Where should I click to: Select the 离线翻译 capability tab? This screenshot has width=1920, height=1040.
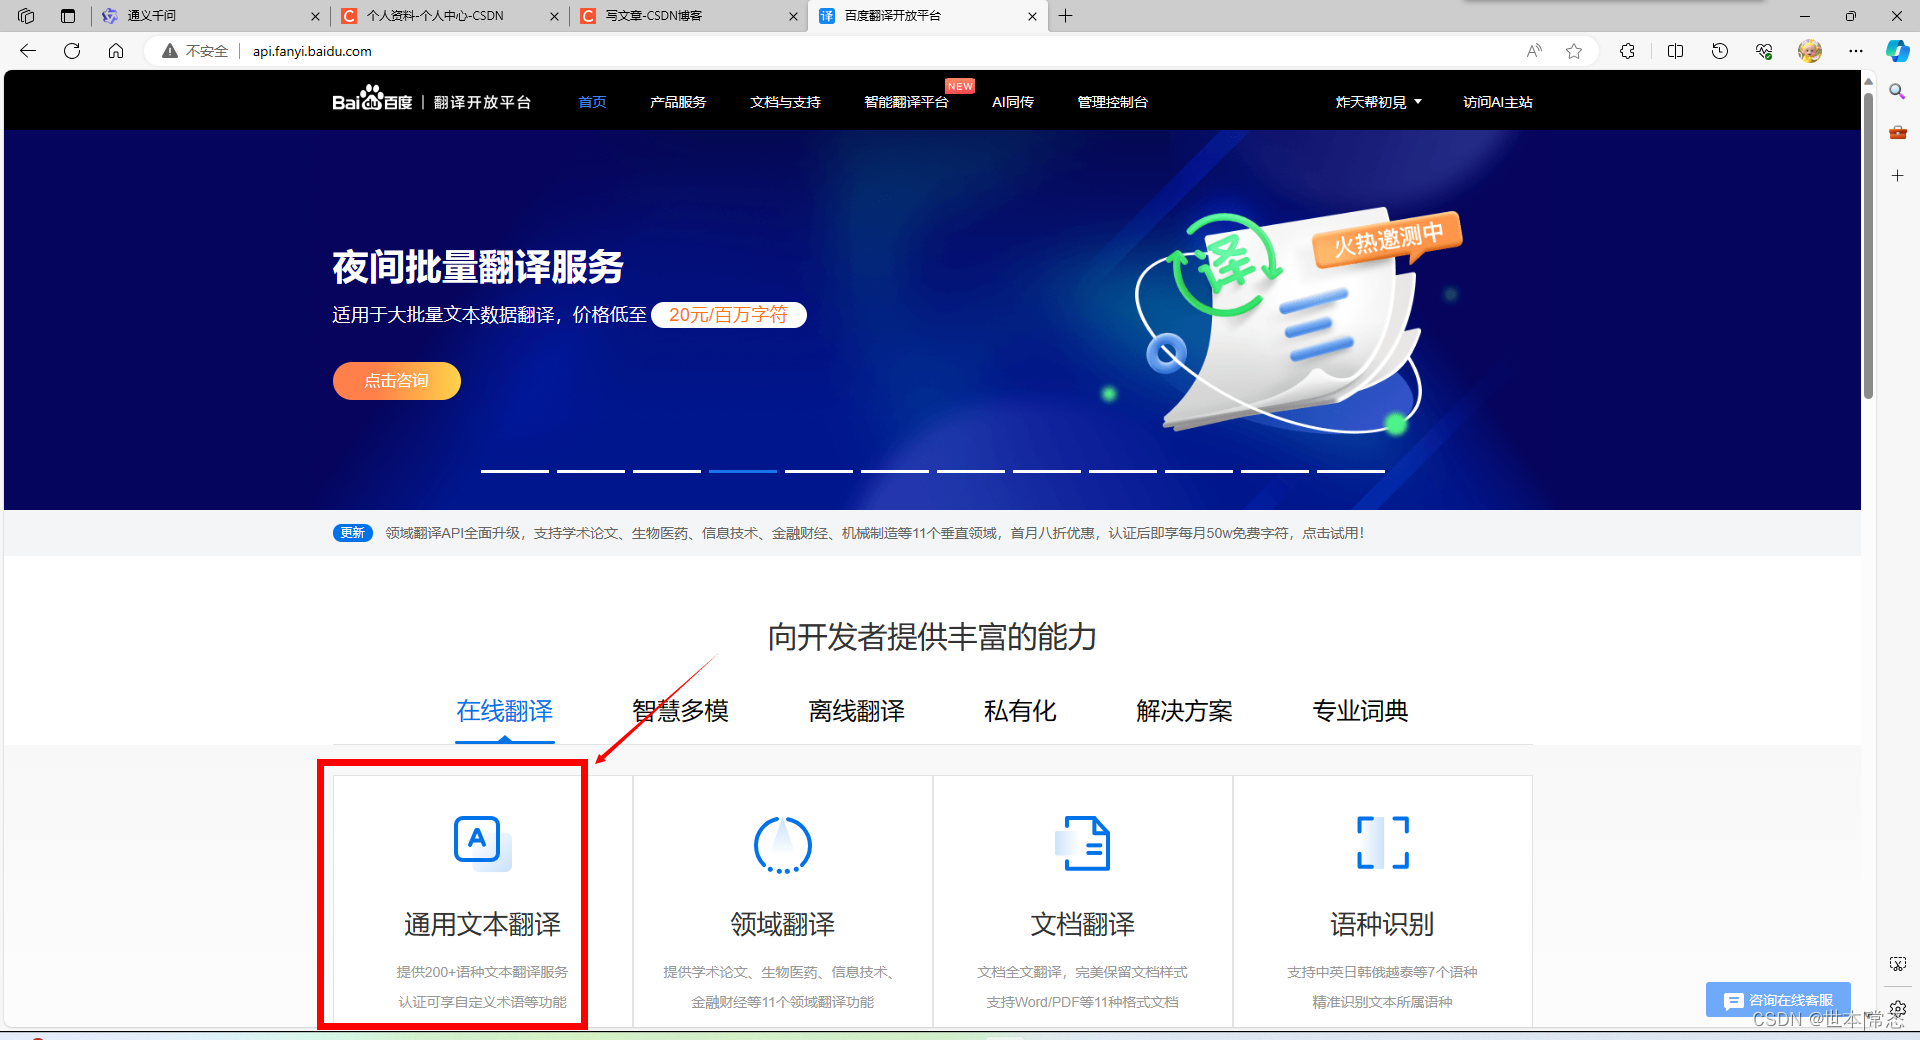856,711
